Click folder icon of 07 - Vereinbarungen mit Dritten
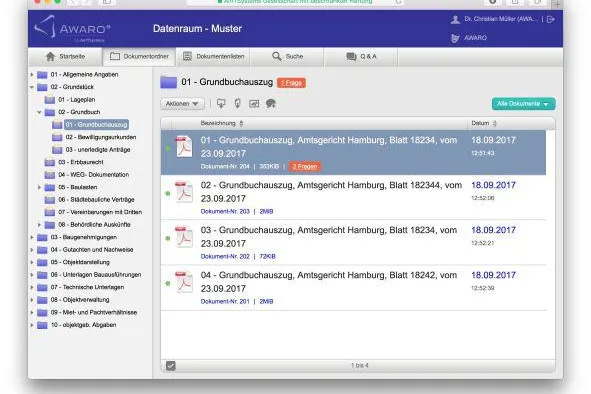This screenshot has height=394, width=591. click(x=50, y=212)
